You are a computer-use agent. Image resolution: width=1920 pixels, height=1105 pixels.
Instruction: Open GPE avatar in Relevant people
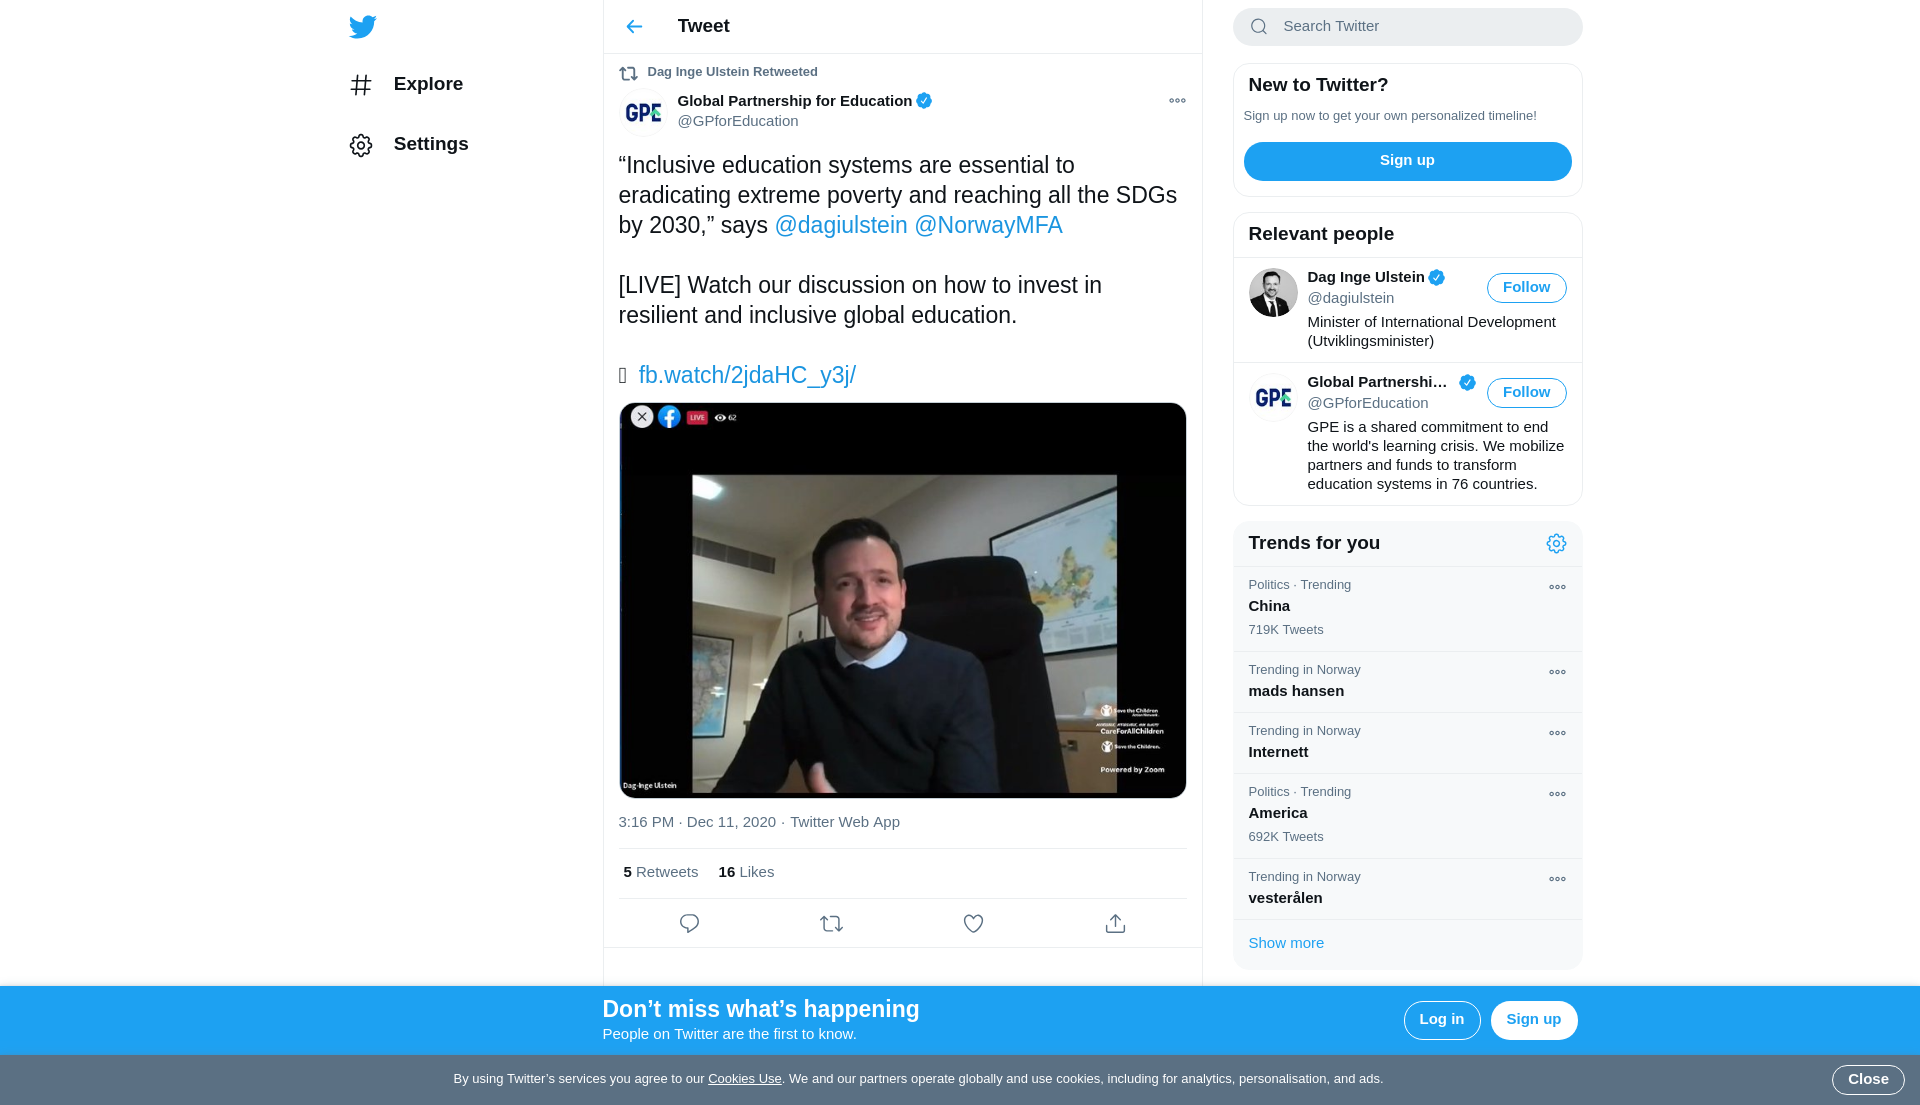(x=1273, y=397)
